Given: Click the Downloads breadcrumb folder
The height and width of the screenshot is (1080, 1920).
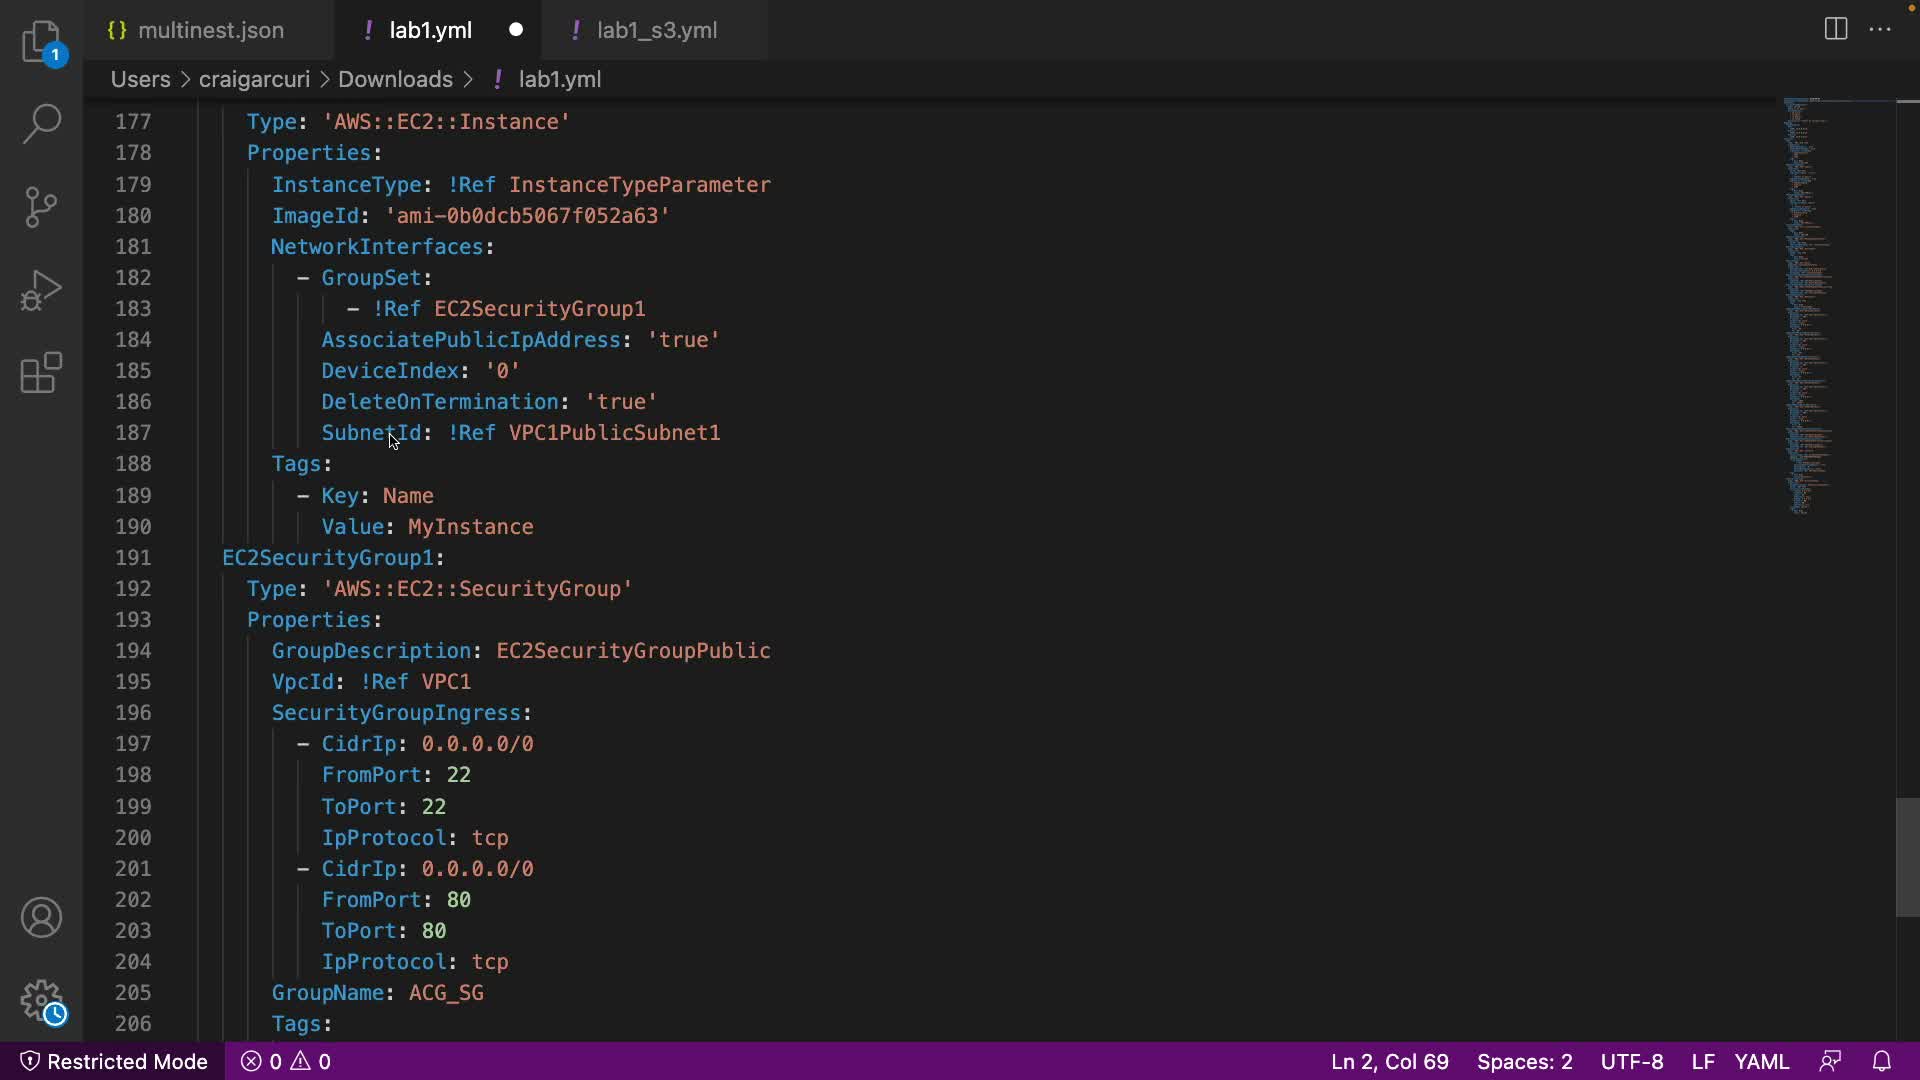Looking at the screenshot, I should tap(395, 79).
